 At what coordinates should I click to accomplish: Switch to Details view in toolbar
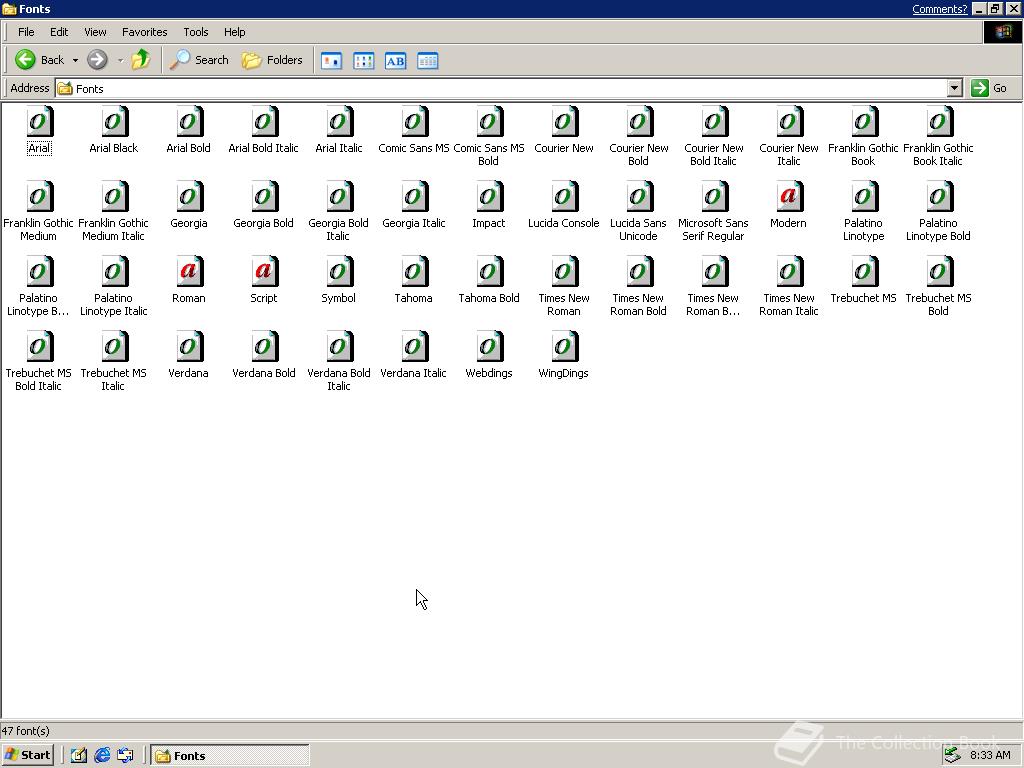tap(428, 61)
